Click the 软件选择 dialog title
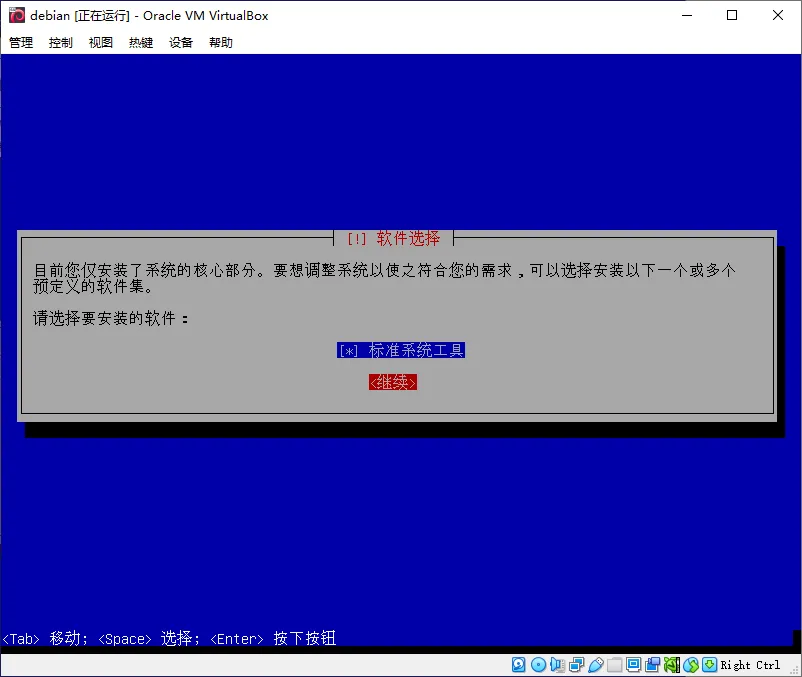The image size is (802, 677). 393,238
